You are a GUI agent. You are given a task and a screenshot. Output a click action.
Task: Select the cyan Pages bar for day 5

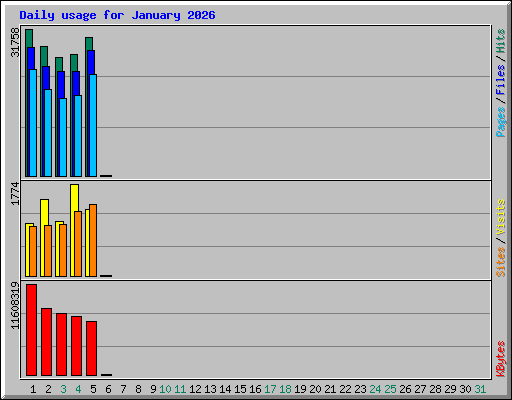(x=93, y=125)
